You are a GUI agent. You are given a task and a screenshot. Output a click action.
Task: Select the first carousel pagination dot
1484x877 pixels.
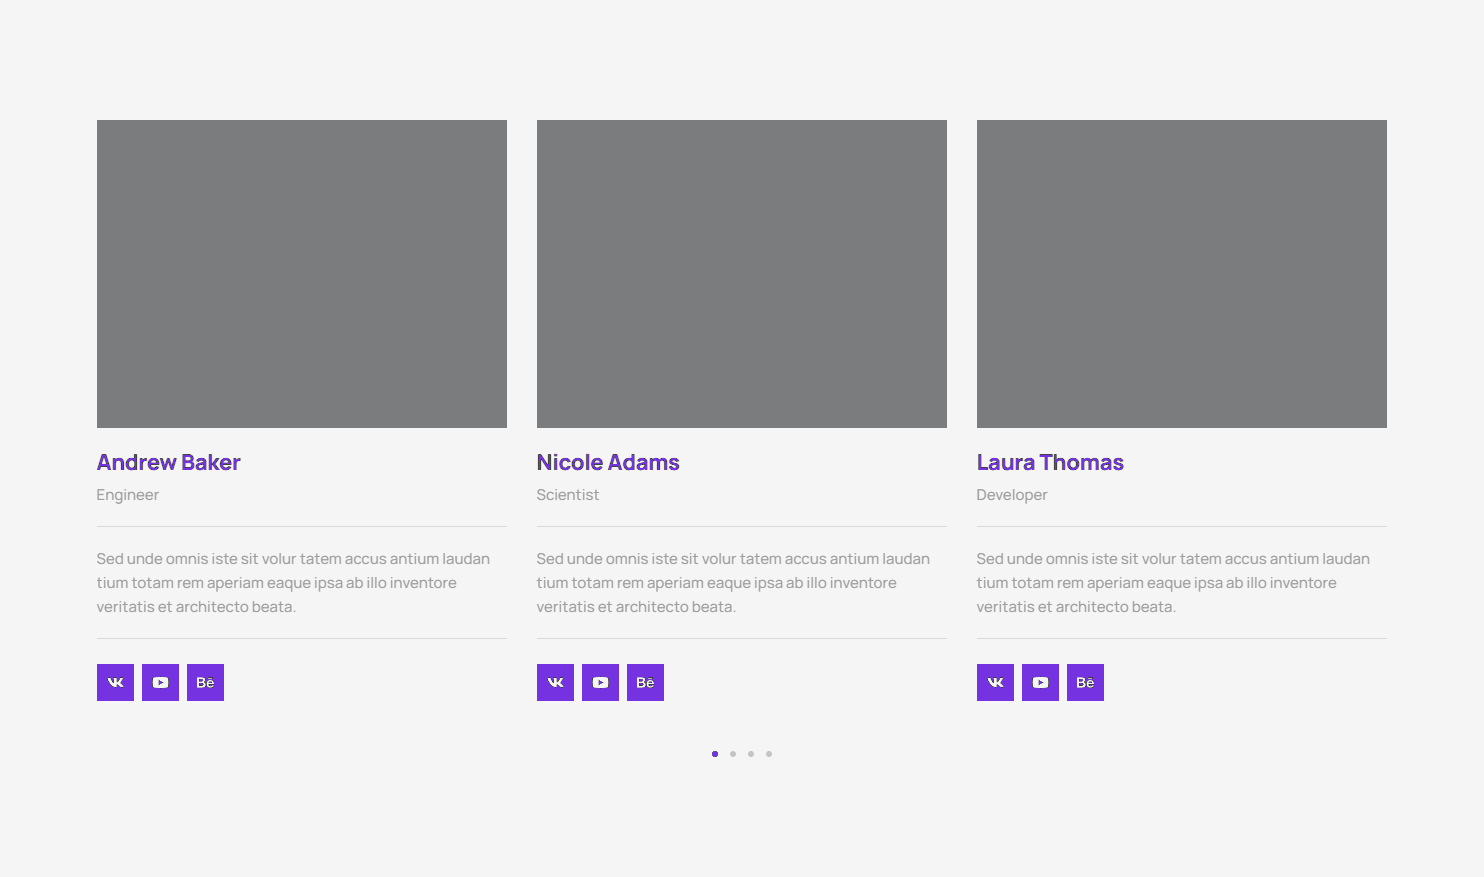715,754
